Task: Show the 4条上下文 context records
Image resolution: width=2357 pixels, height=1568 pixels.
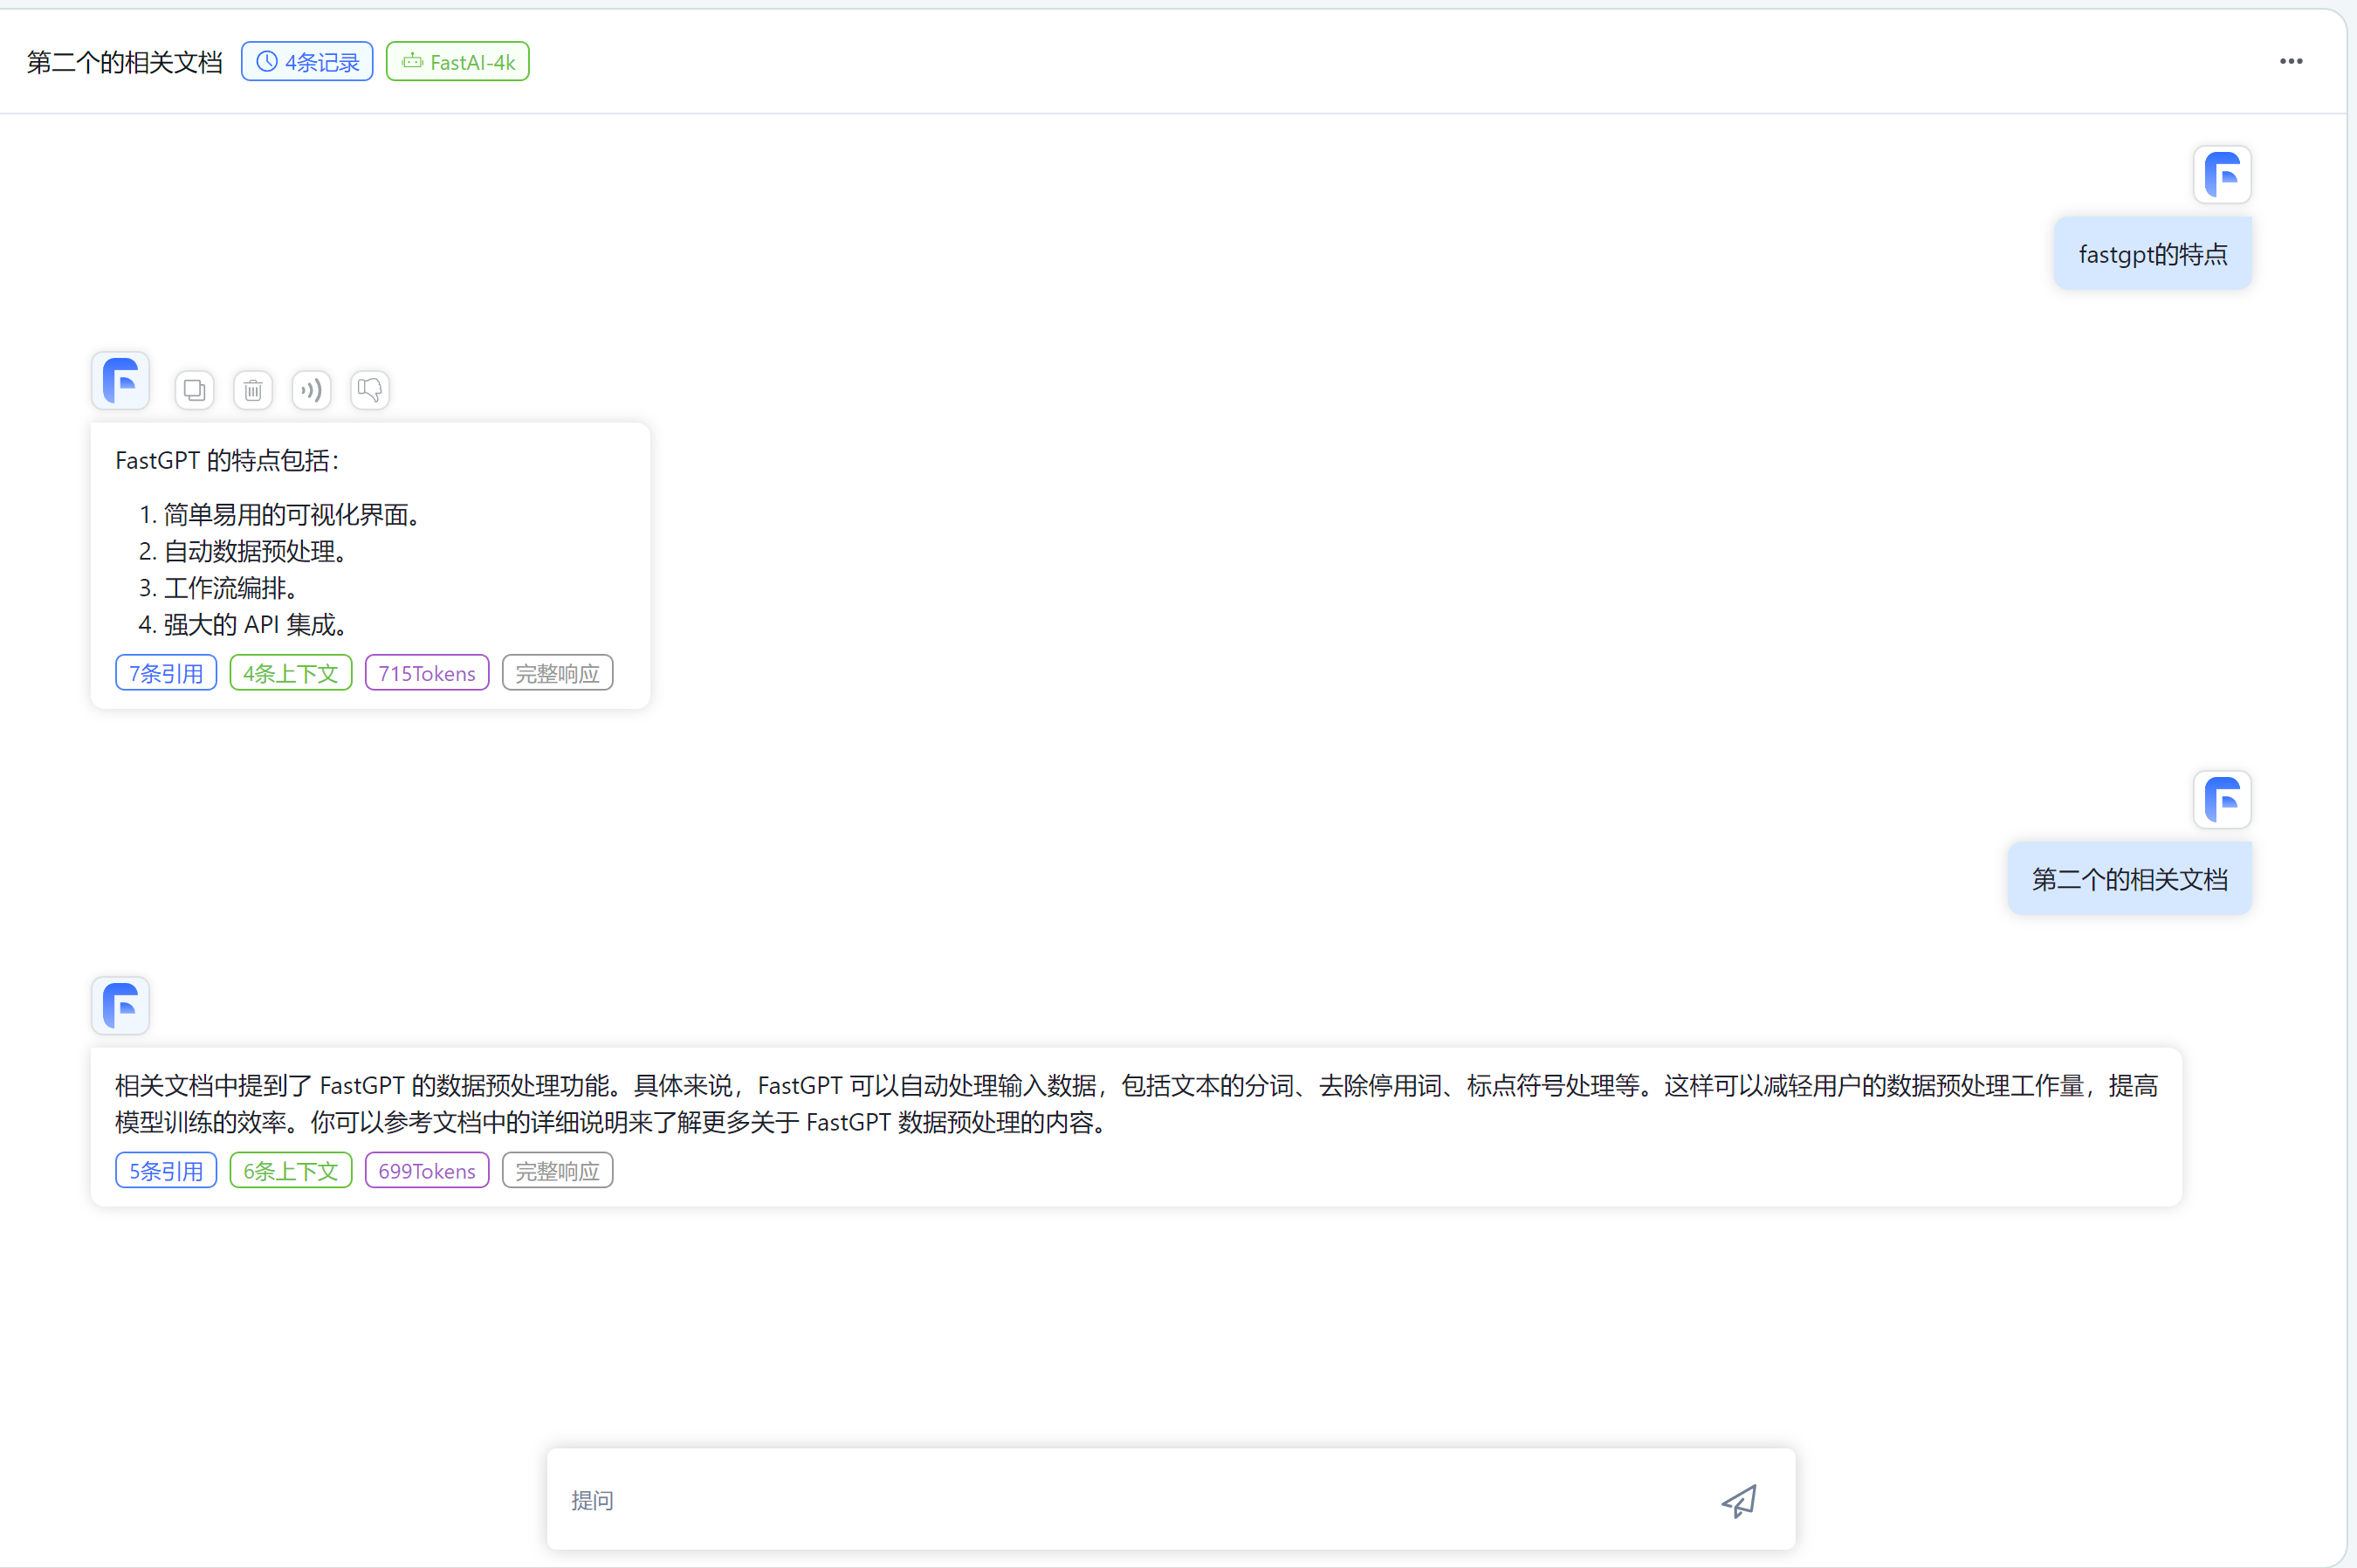Action: (291, 673)
